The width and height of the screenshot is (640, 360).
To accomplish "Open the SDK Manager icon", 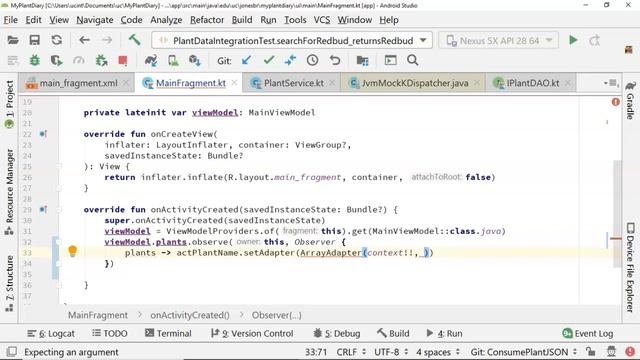I will [x=195, y=60].
